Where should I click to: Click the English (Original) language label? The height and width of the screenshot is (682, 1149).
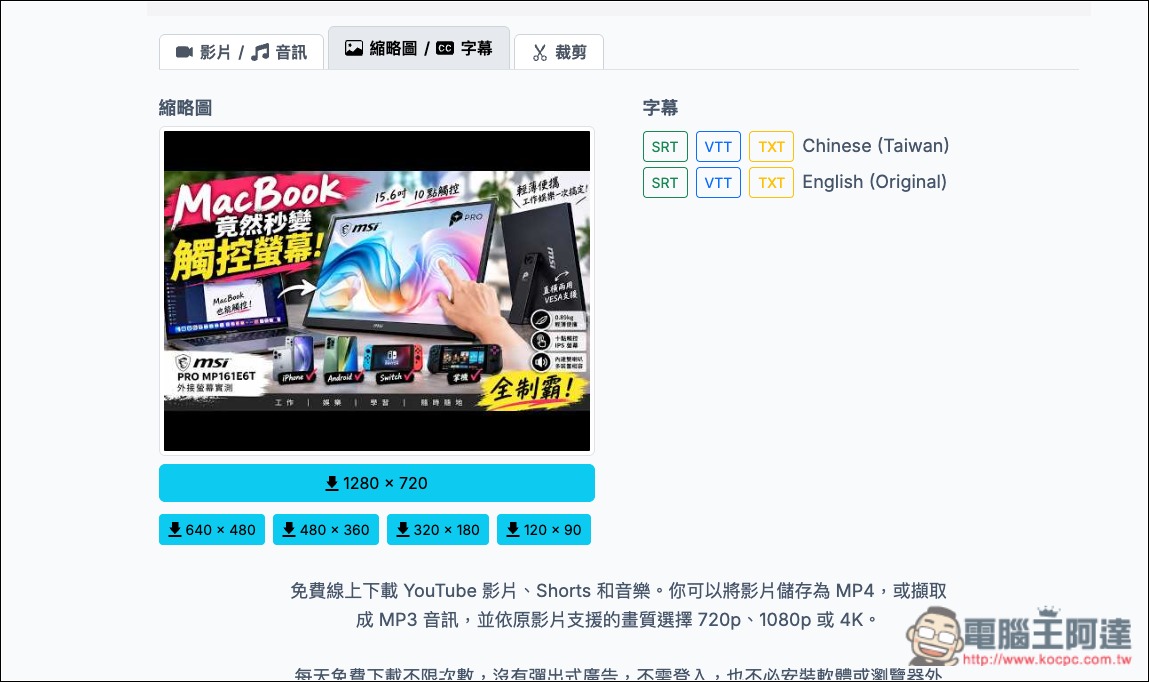click(x=874, y=182)
